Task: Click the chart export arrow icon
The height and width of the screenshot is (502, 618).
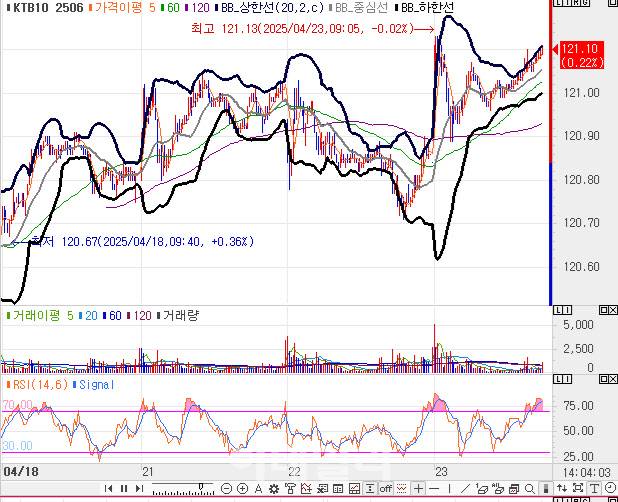Action: pos(322,489)
